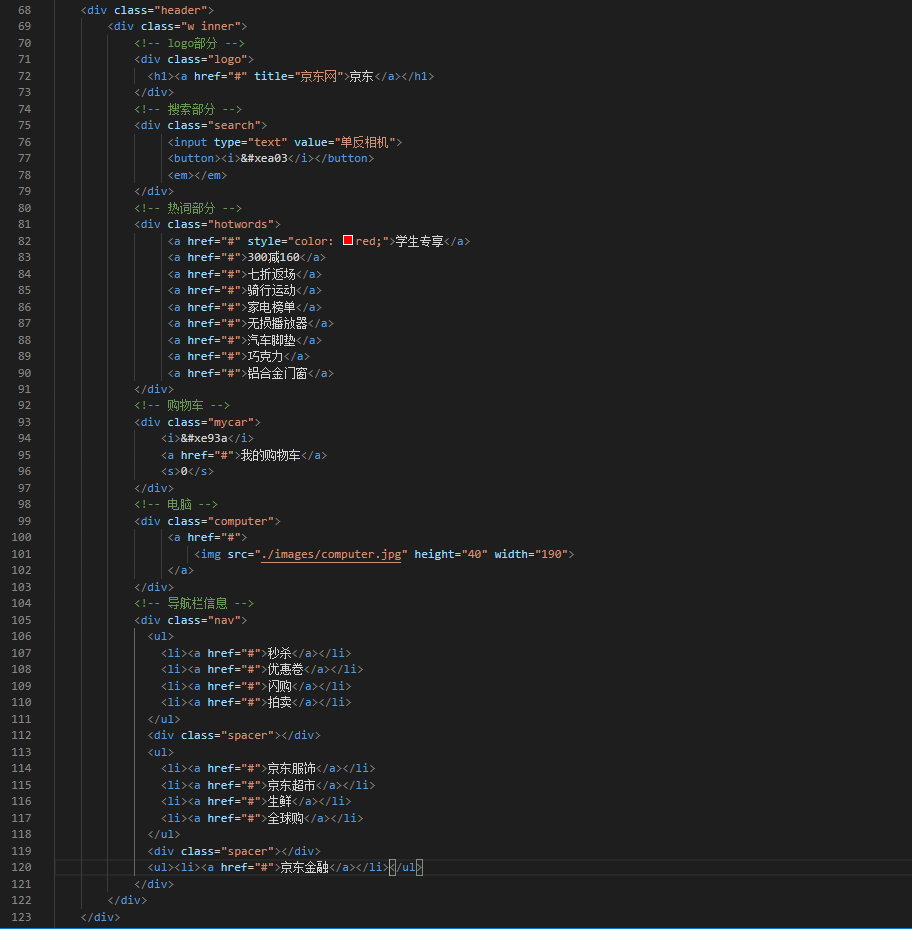Click height="40" attribute on line 101
This screenshot has width=912, height=929.
click(451, 554)
